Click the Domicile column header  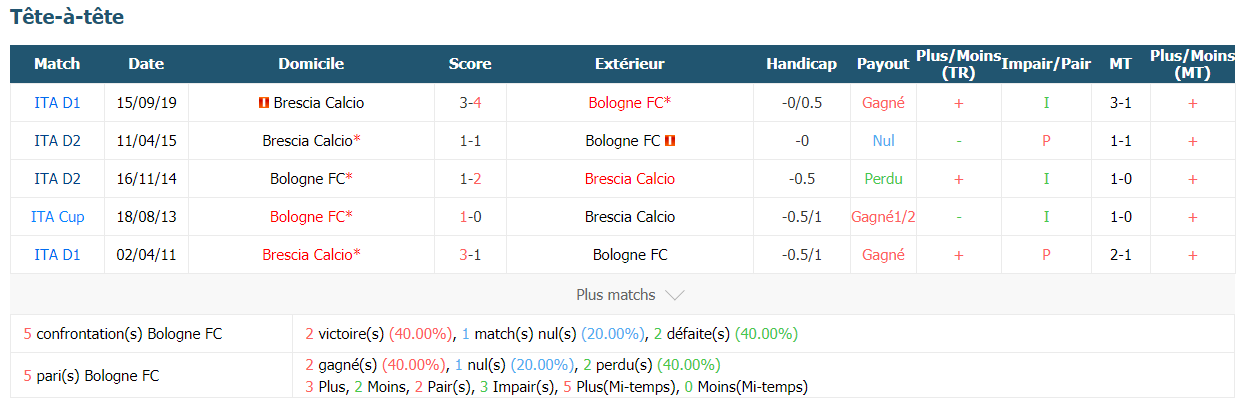pyautogui.click(x=311, y=64)
